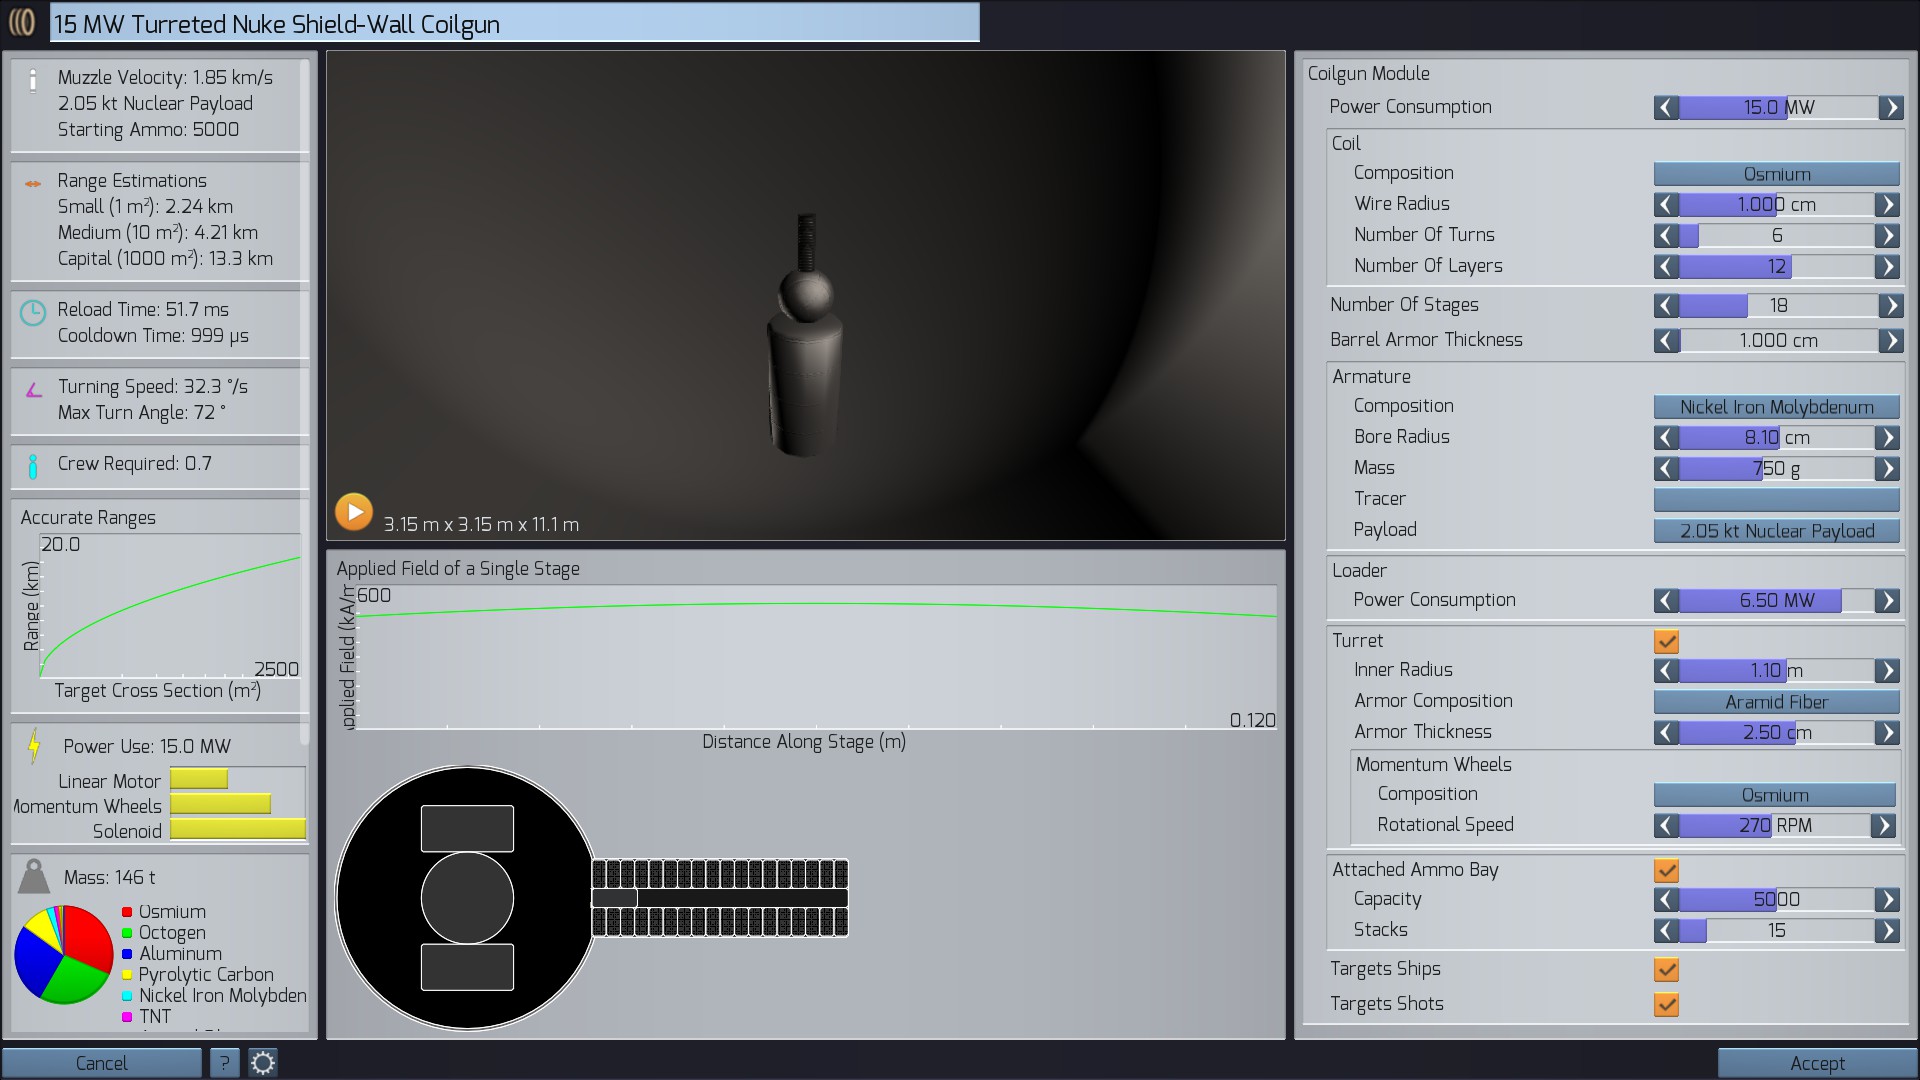The image size is (1920, 1080).
Task: Increase Loader Power Consumption
Action: click(1887, 600)
